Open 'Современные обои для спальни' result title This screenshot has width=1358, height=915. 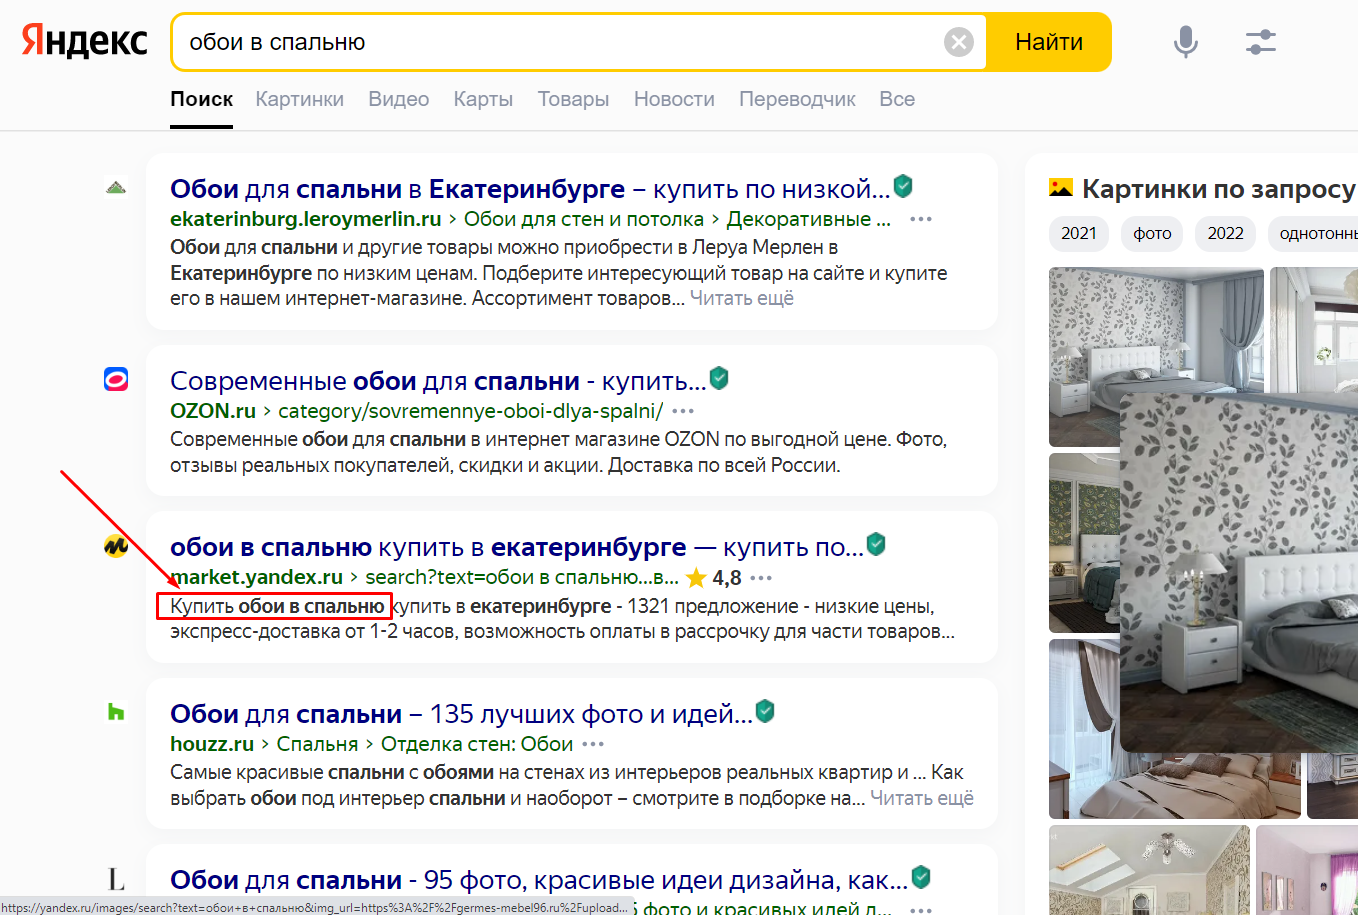(x=438, y=381)
